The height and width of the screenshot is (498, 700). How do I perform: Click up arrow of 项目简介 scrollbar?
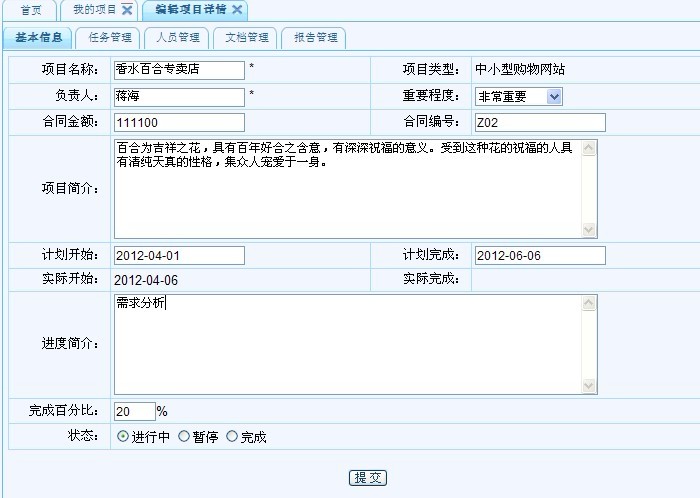tap(589, 147)
